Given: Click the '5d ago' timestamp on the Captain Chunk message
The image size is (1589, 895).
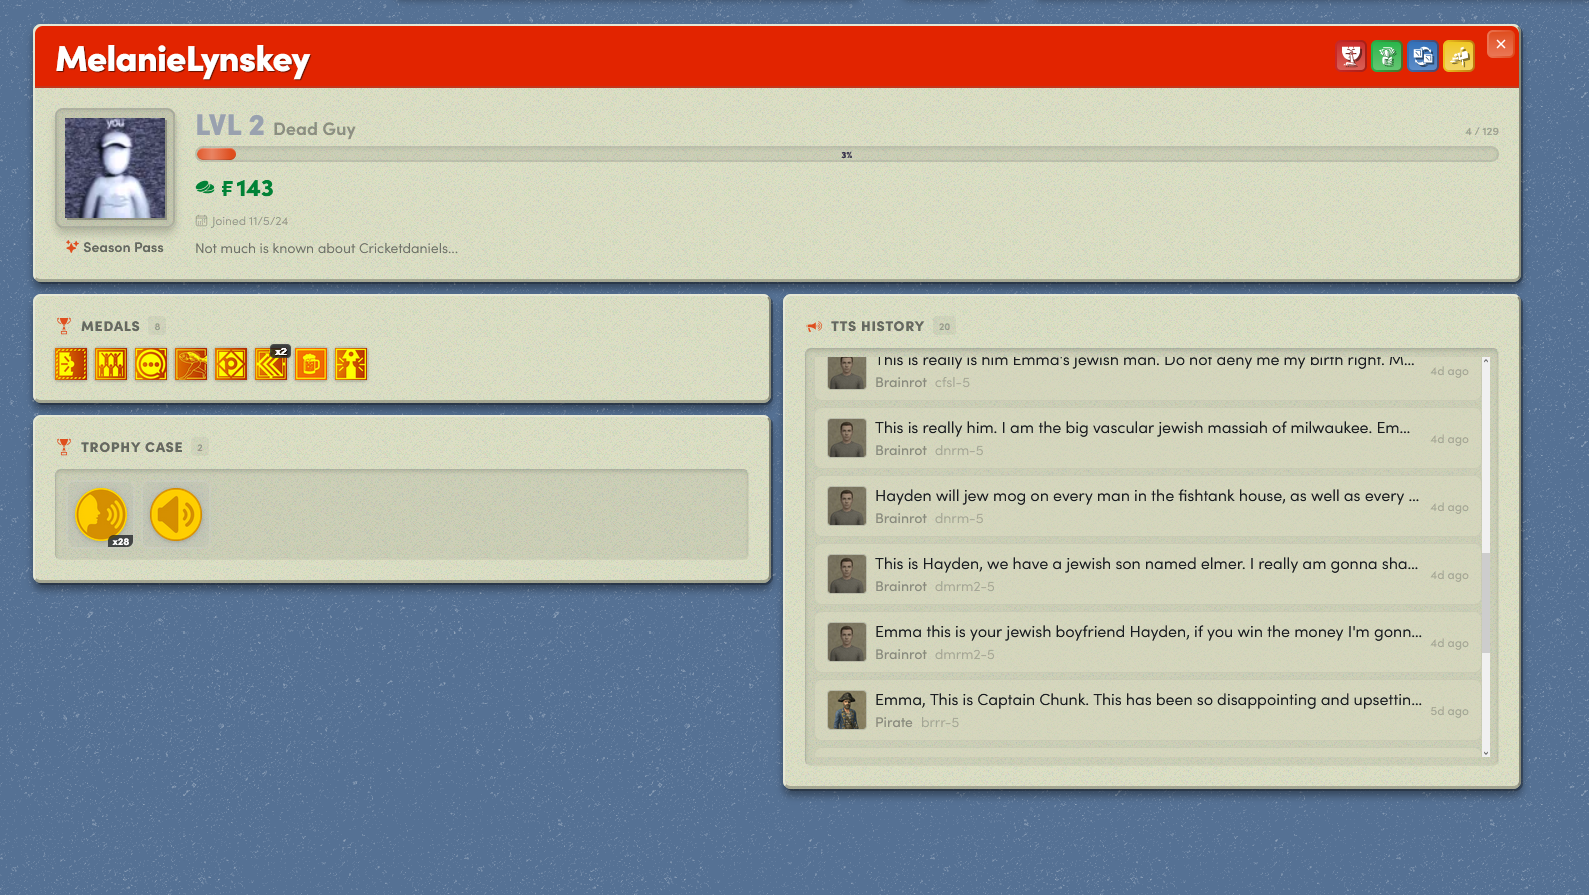Looking at the screenshot, I should tap(1449, 711).
